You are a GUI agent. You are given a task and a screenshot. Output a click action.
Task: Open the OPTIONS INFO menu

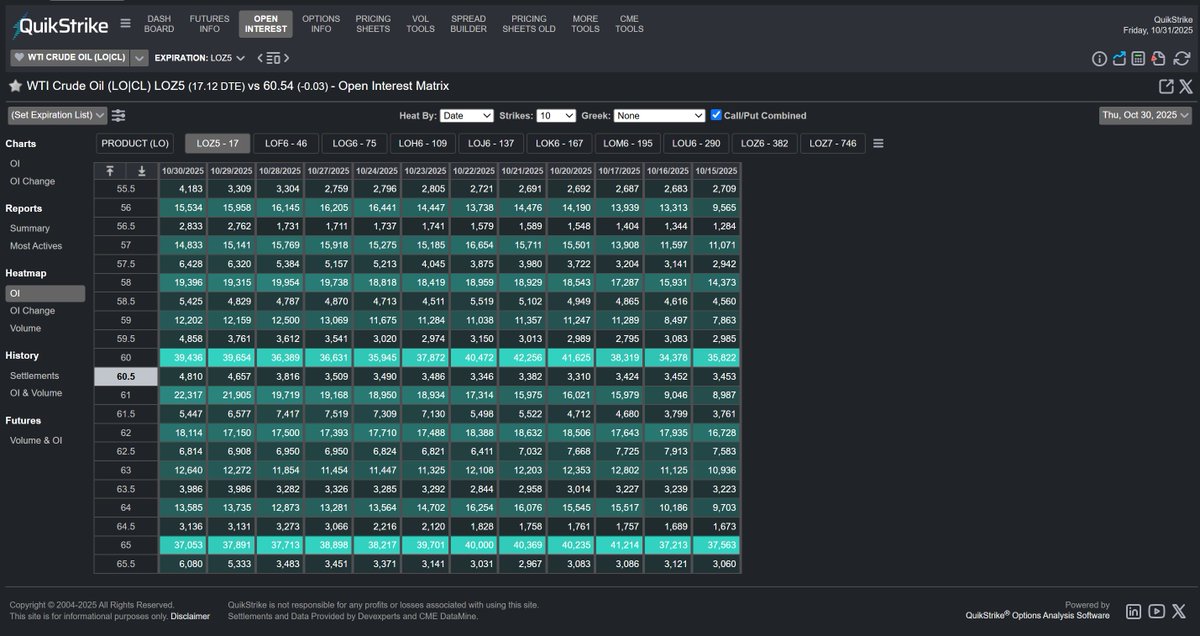tap(321, 22)
